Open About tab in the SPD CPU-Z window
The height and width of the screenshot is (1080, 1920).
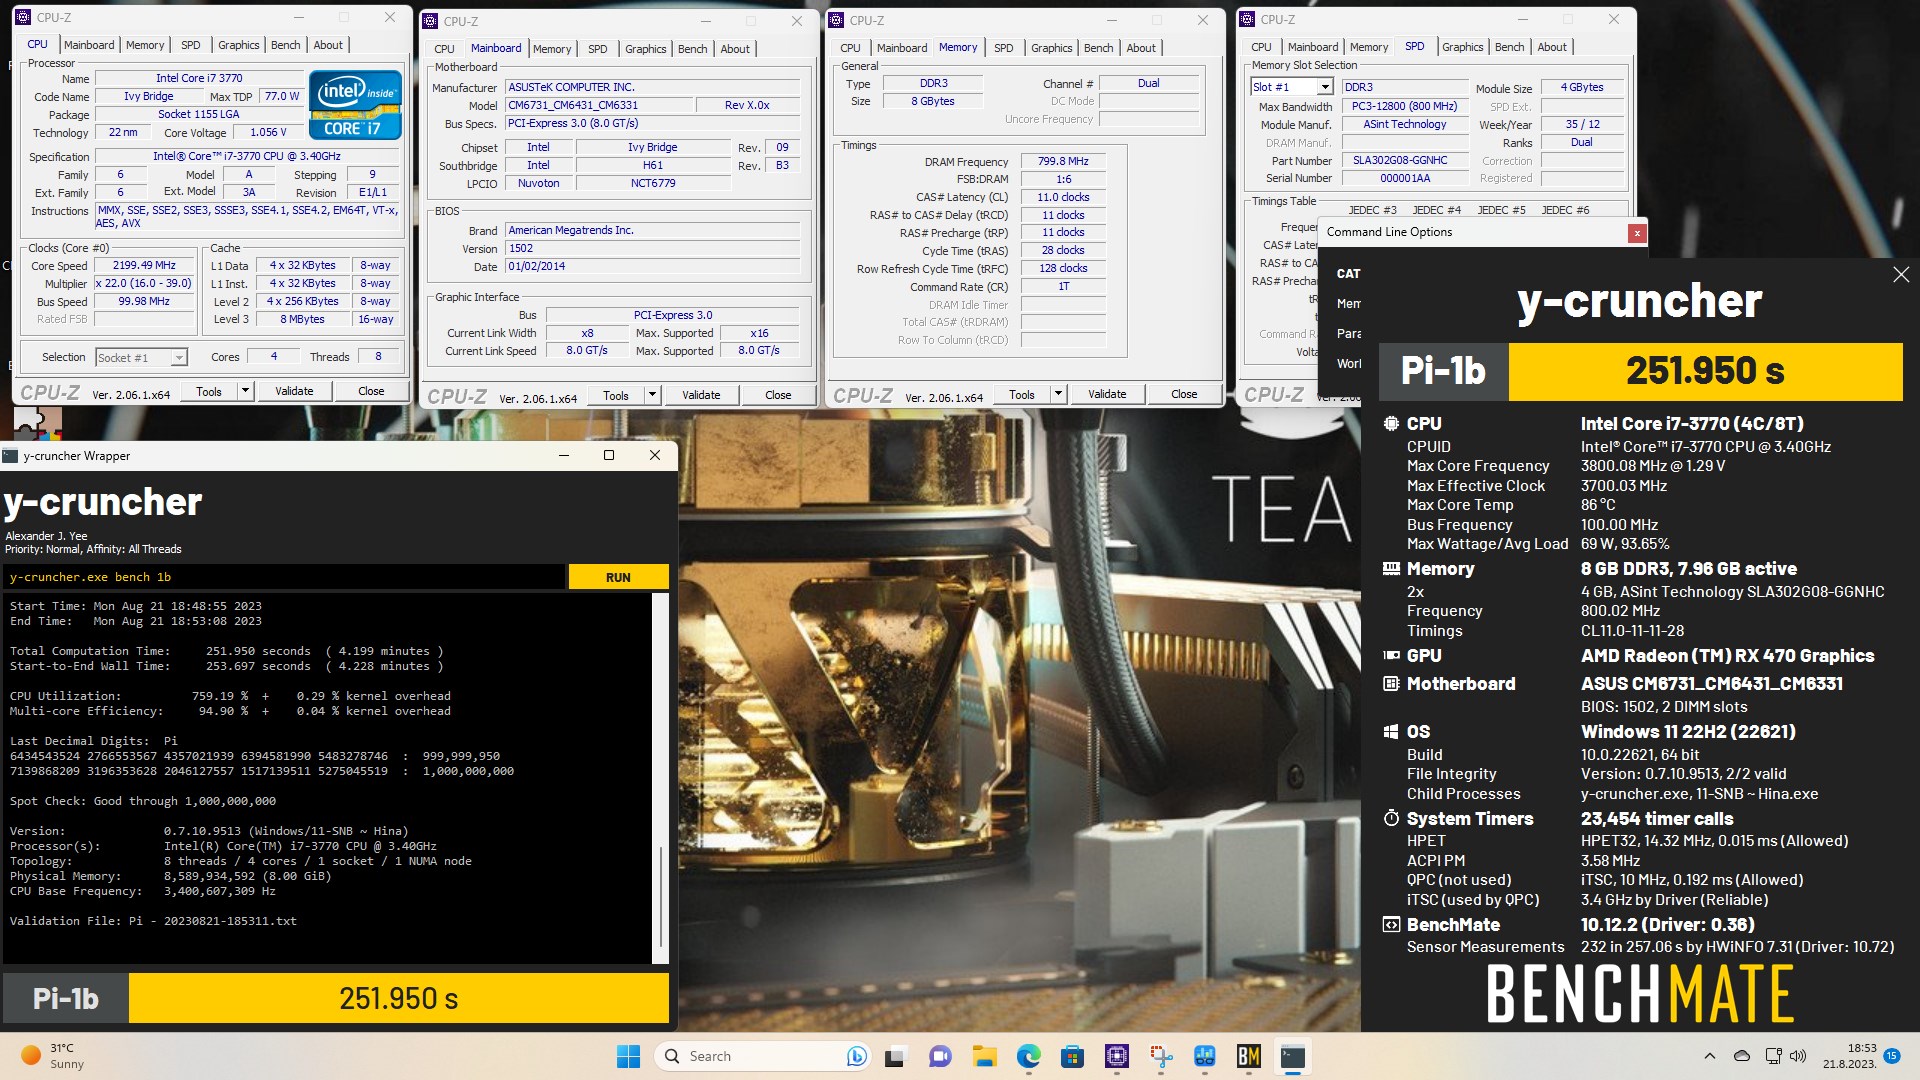point(1551,47)
